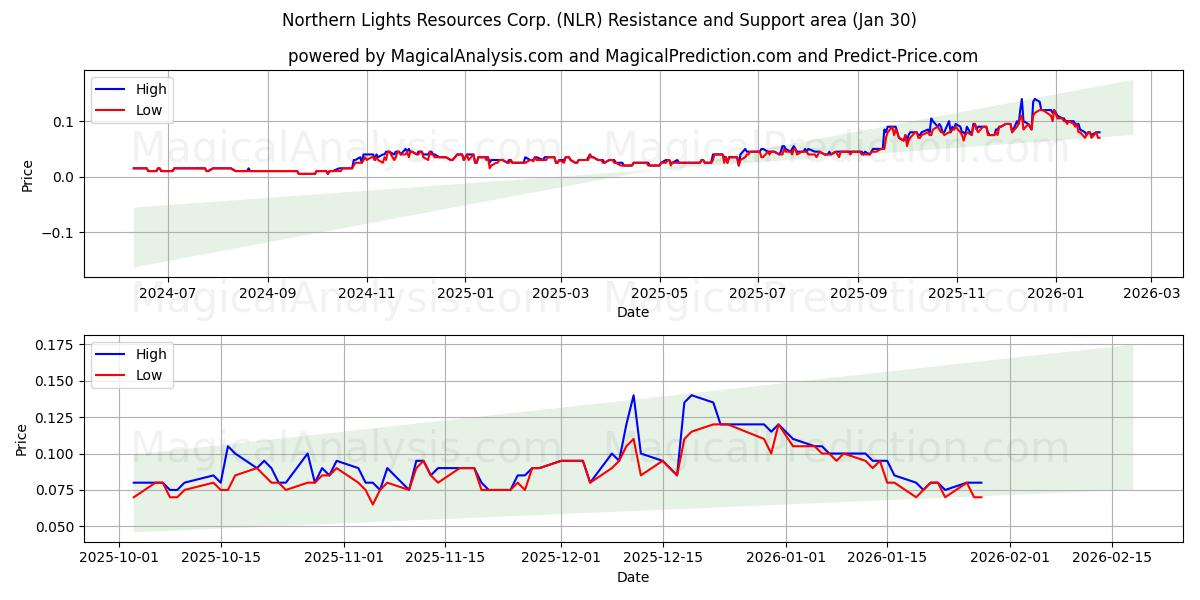Select '2025-12-01' tick label on bottom chart

tap(562, 558)
